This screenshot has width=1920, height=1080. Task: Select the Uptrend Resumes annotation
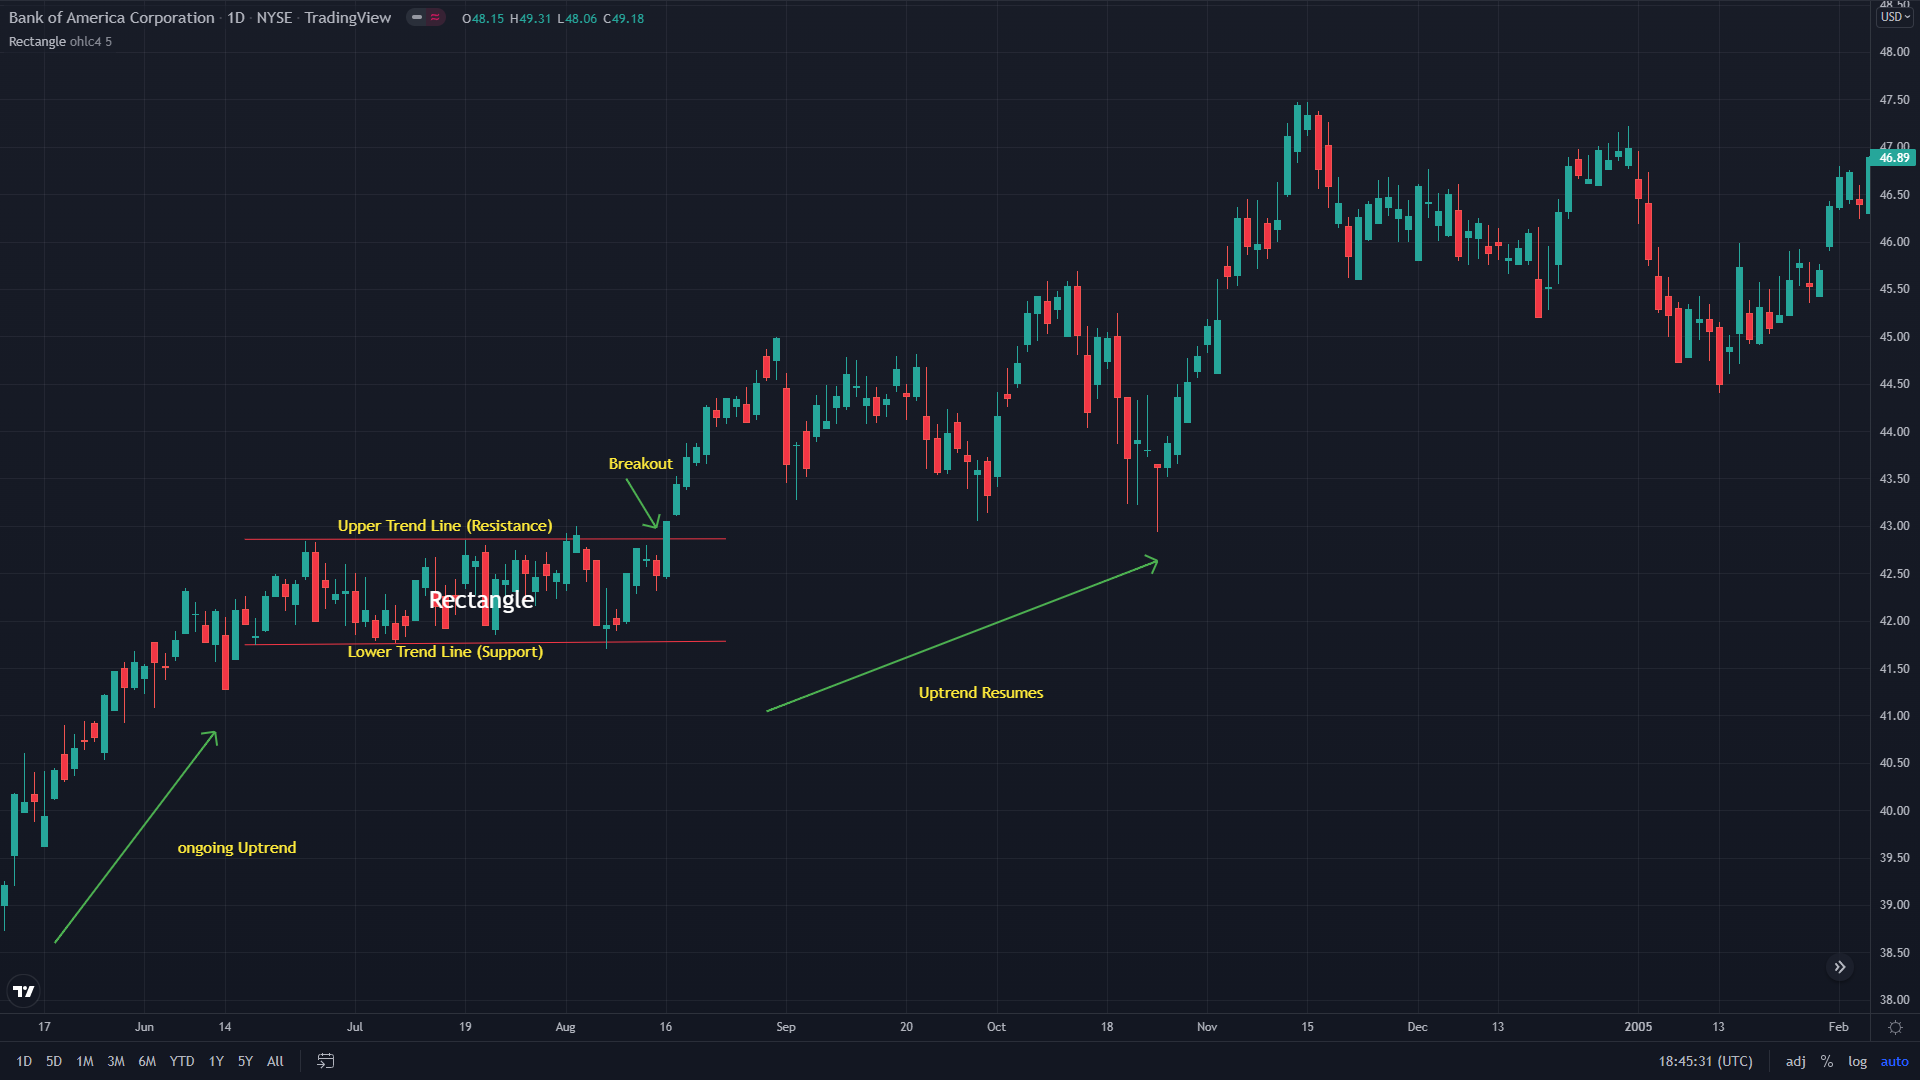pos(981,692)
